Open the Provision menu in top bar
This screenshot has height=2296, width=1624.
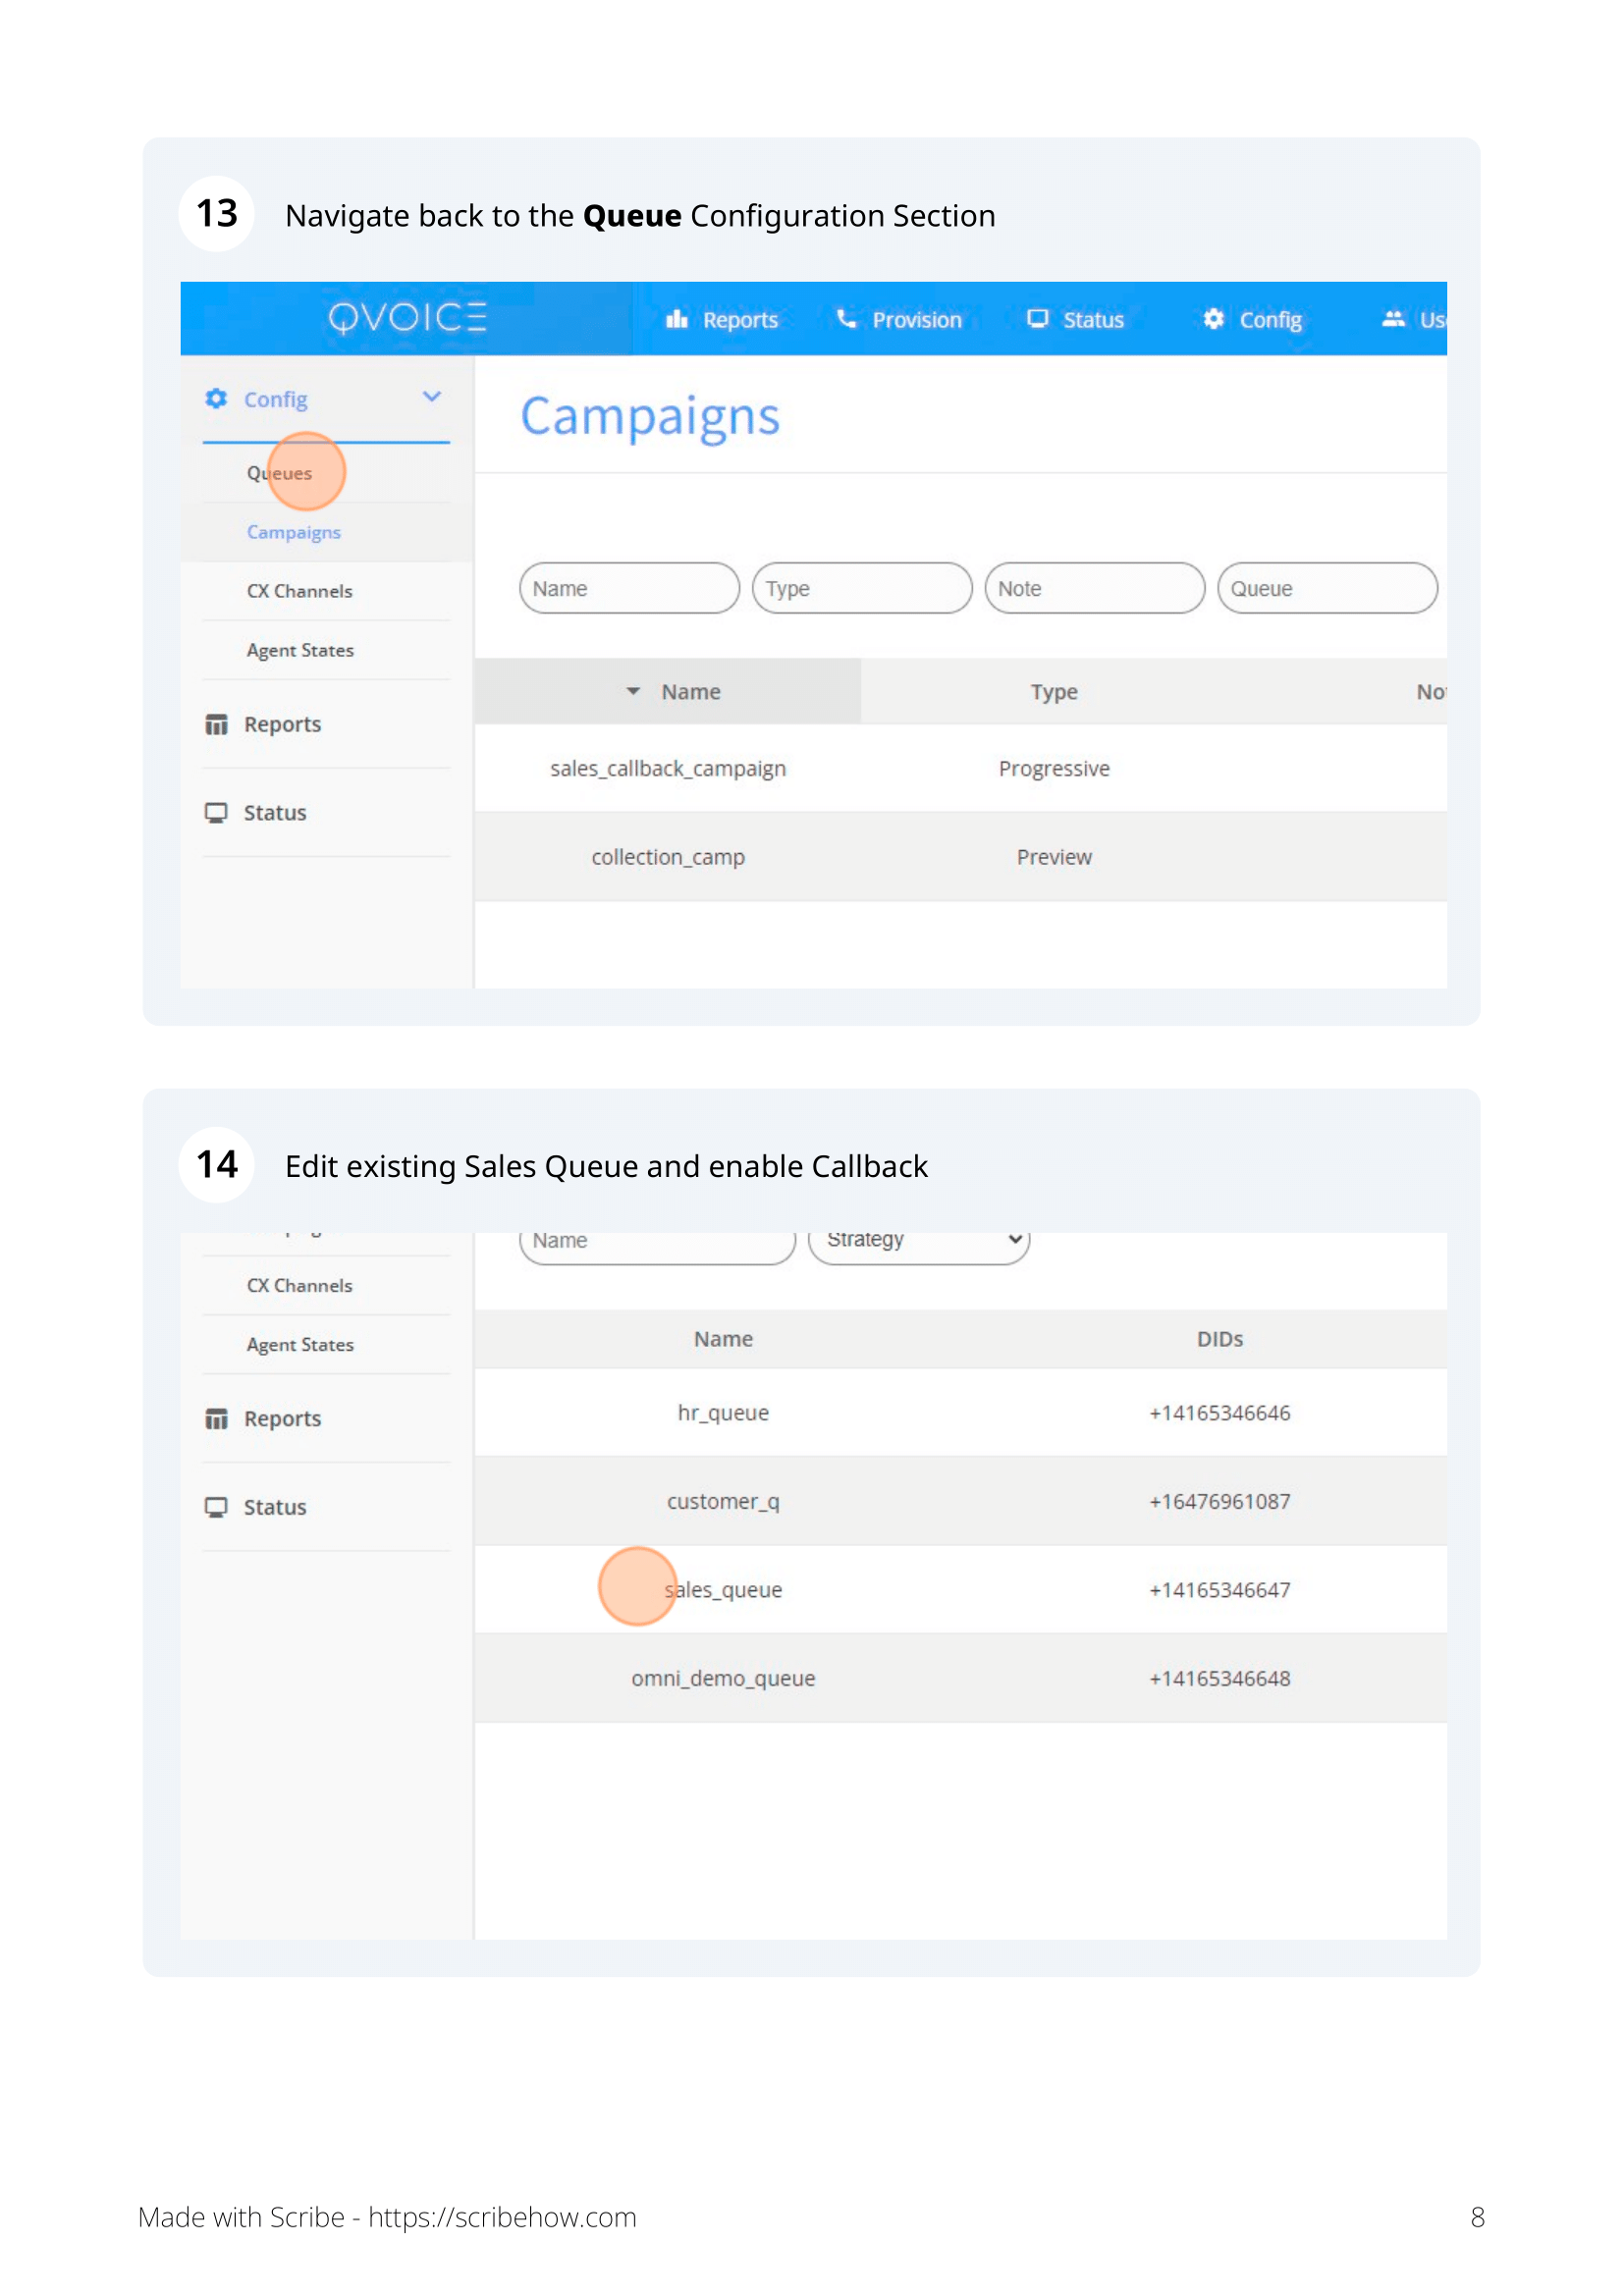[917, 320]
